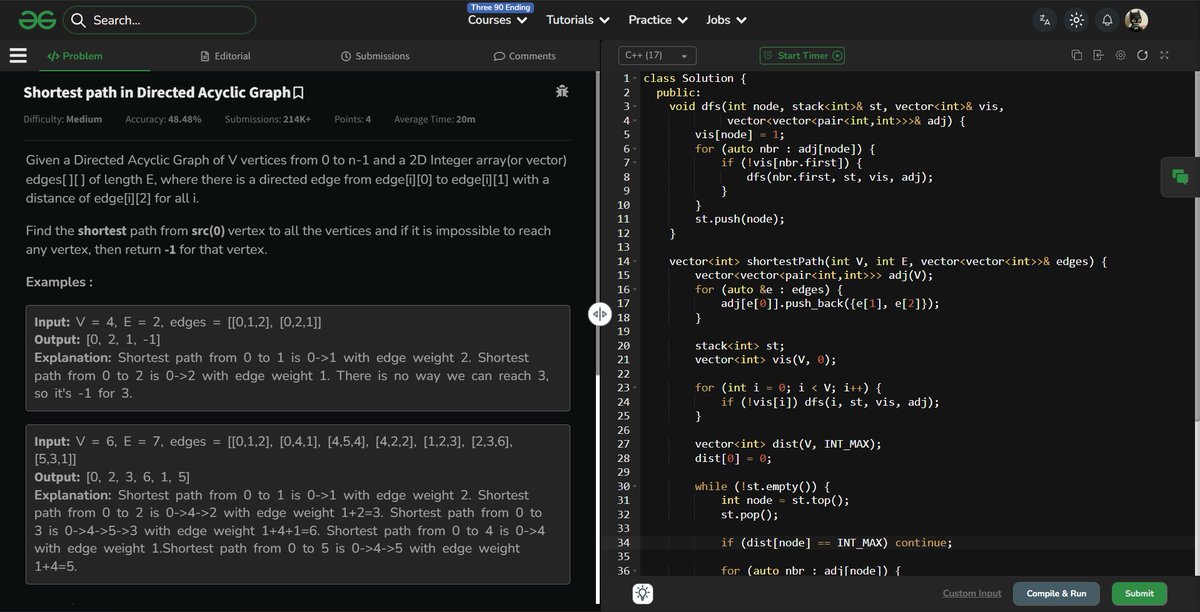Submit the solution
1200x612 pixels.
click(x=1139, y=593)
